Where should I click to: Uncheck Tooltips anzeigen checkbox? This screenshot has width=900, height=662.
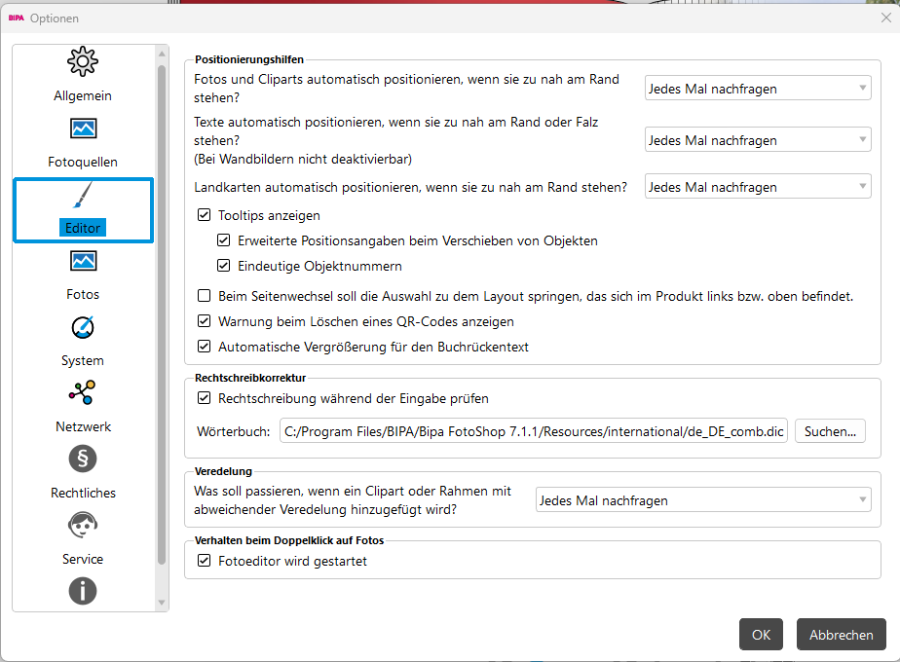pos(204,215)
